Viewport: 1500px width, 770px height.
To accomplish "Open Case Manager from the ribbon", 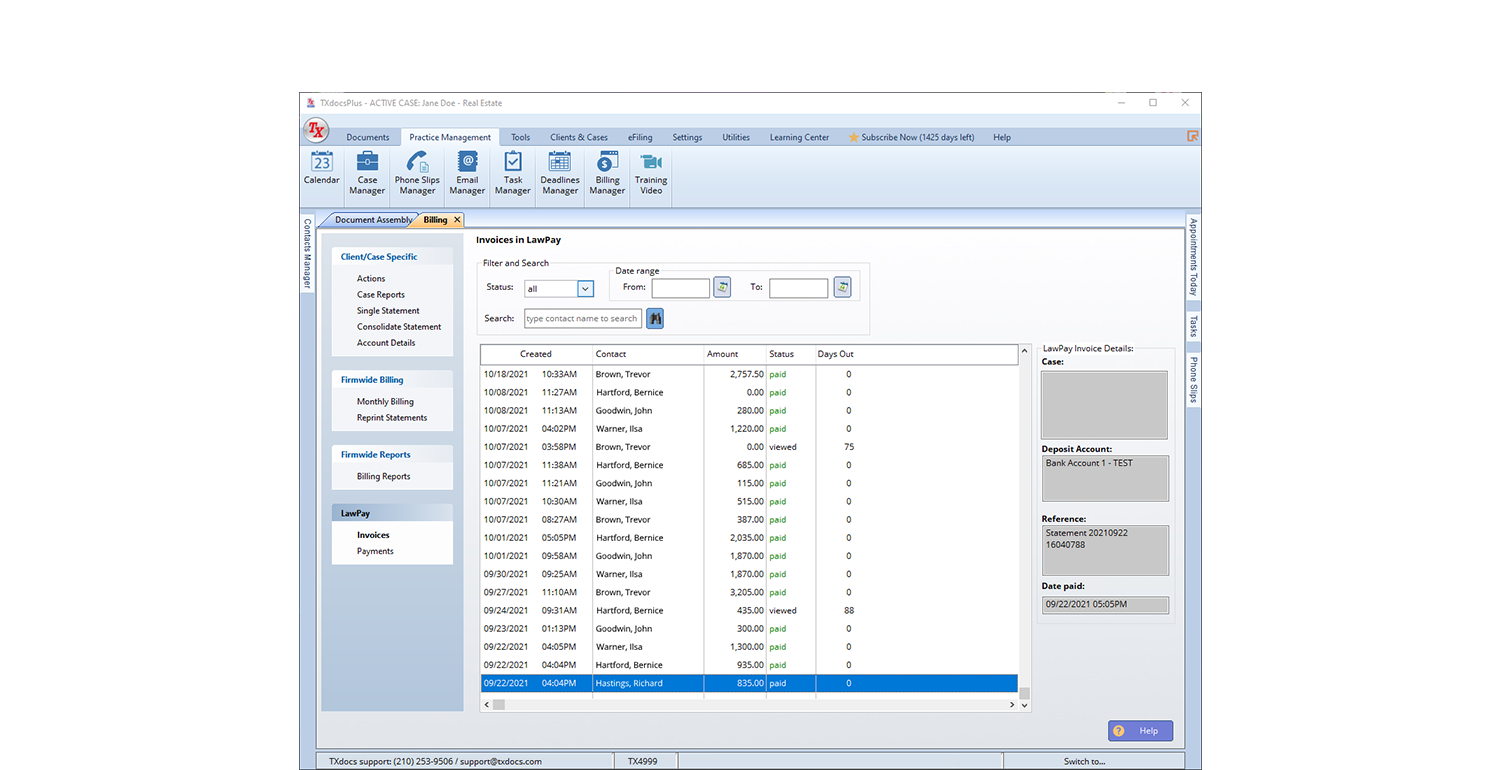I will [x=367, y=173].
